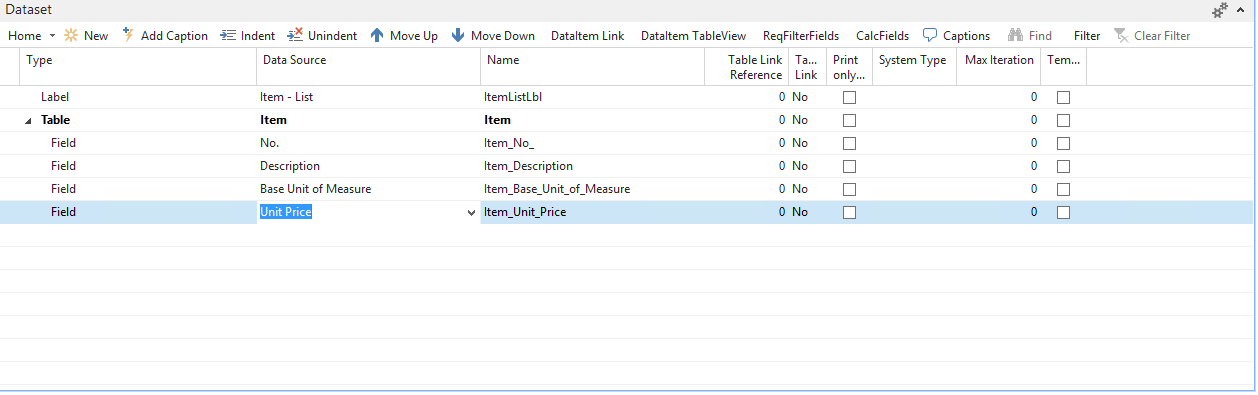Select the ItemListLbl name cell
The height and width of the screenshot is (395, 1258).
(x=591, y=97)
